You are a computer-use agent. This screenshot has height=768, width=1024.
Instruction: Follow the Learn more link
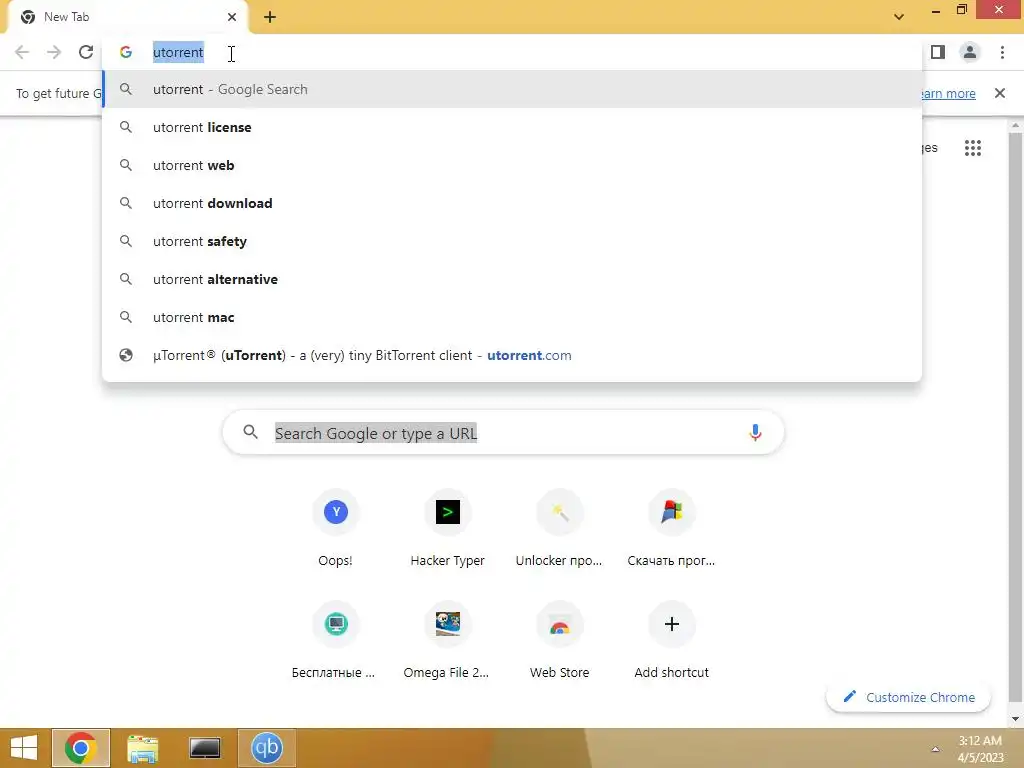[948, 93]
